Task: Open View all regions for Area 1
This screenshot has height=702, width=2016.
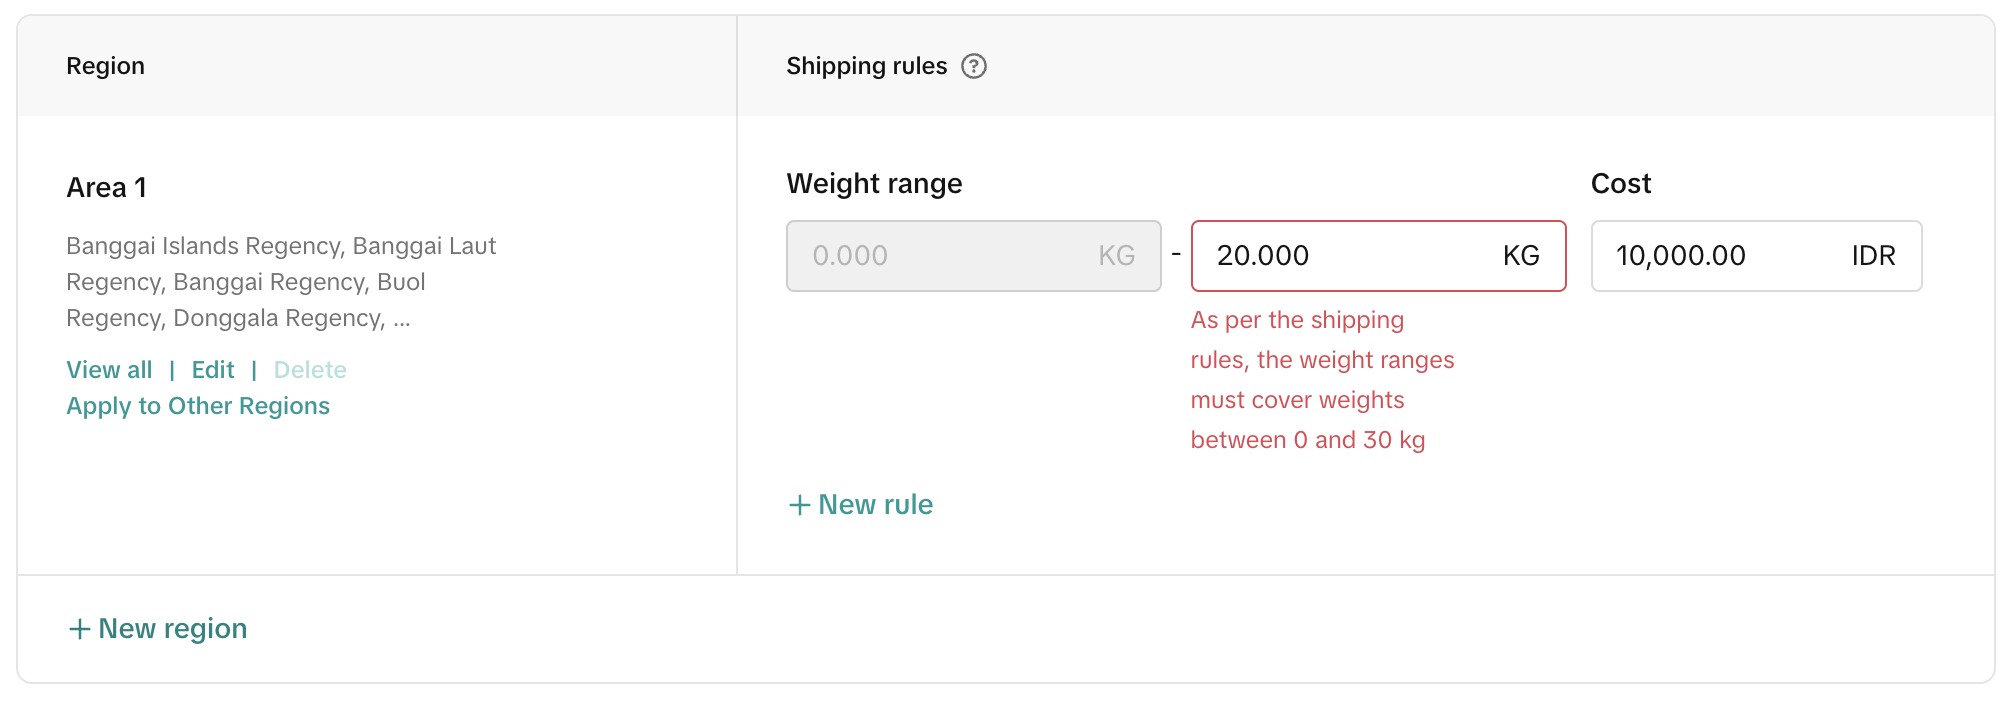Action: point(109,370)
